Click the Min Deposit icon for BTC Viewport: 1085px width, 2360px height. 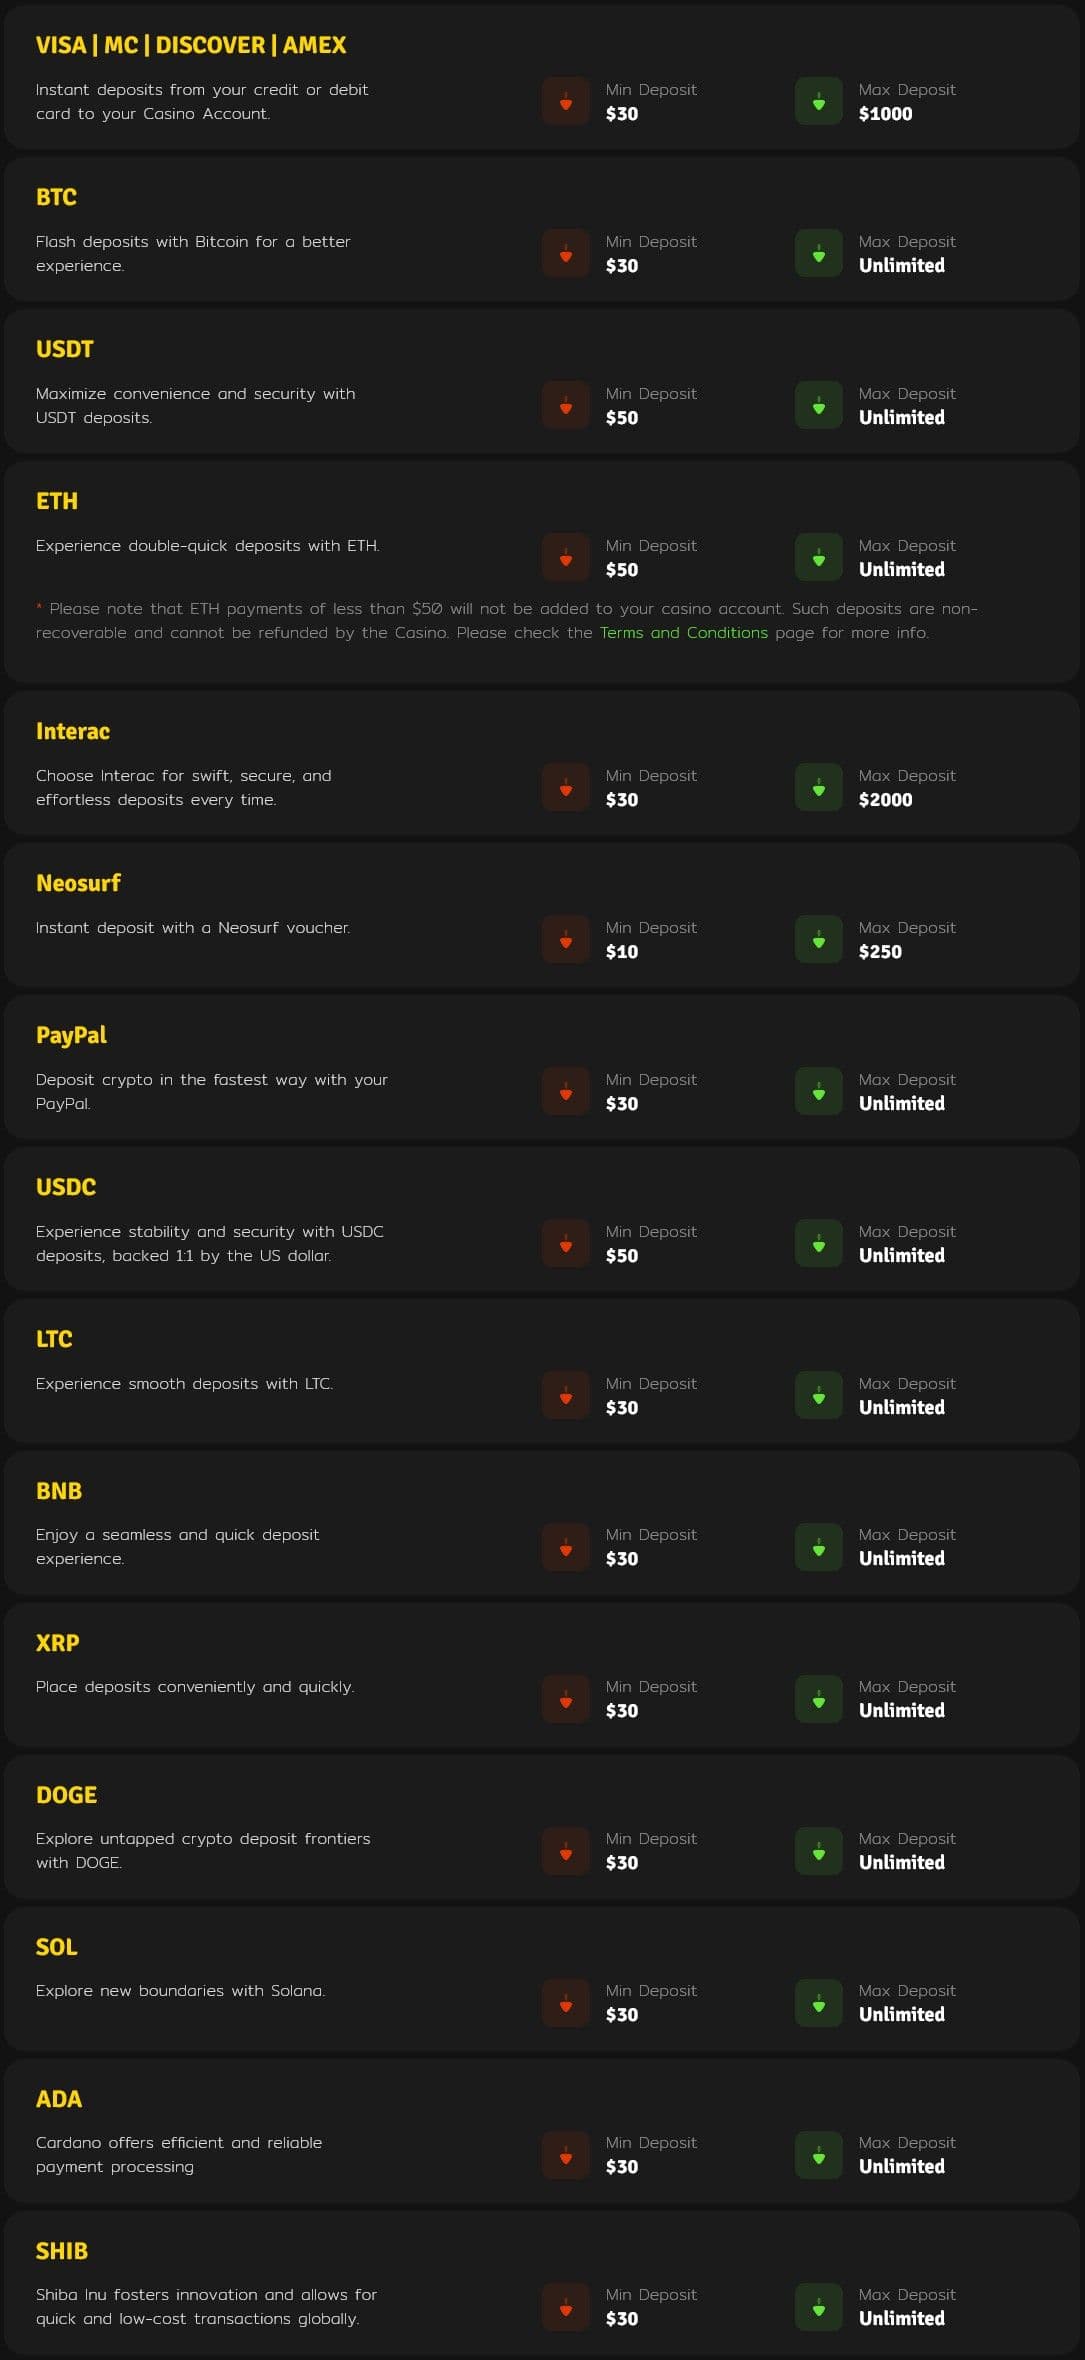pyautogui.click(x=565, y=253)
